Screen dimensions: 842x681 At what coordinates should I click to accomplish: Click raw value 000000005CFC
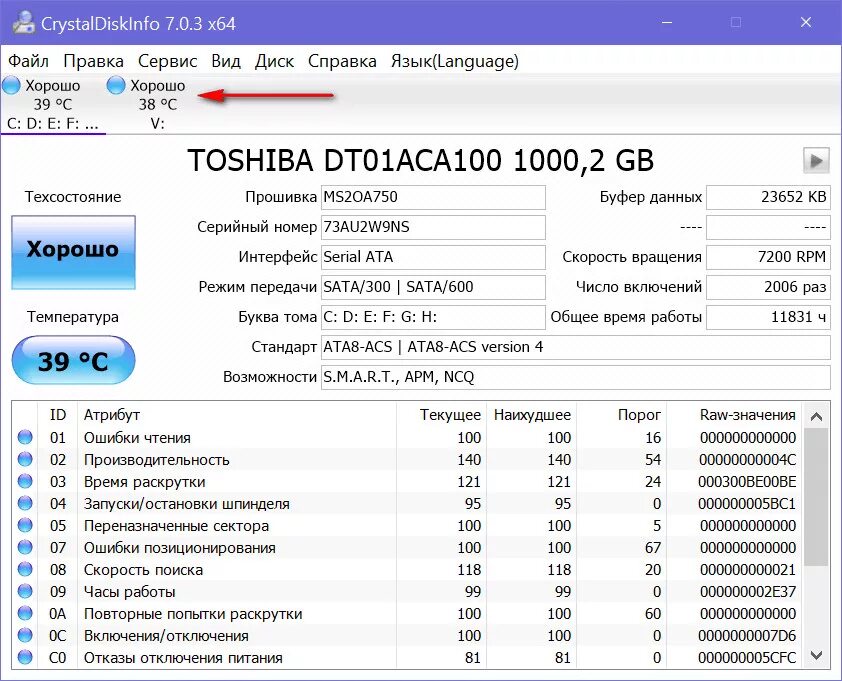[x=747, y=658]
